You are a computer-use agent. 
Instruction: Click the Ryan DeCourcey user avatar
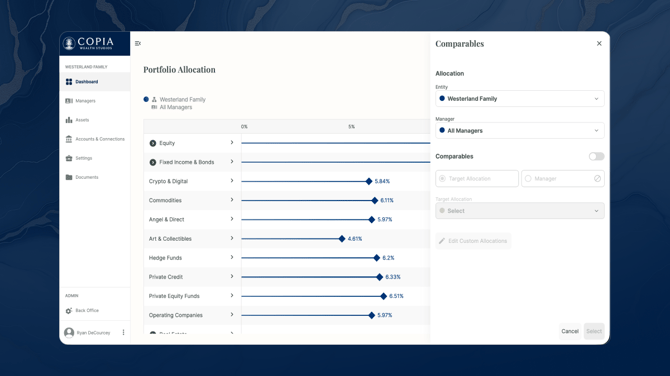[x=69, y=332]
